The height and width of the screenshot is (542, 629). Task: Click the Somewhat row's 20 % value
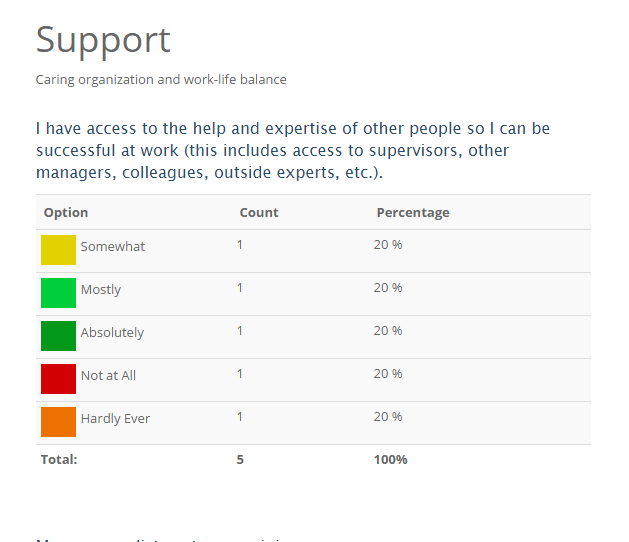pos(388,245)
